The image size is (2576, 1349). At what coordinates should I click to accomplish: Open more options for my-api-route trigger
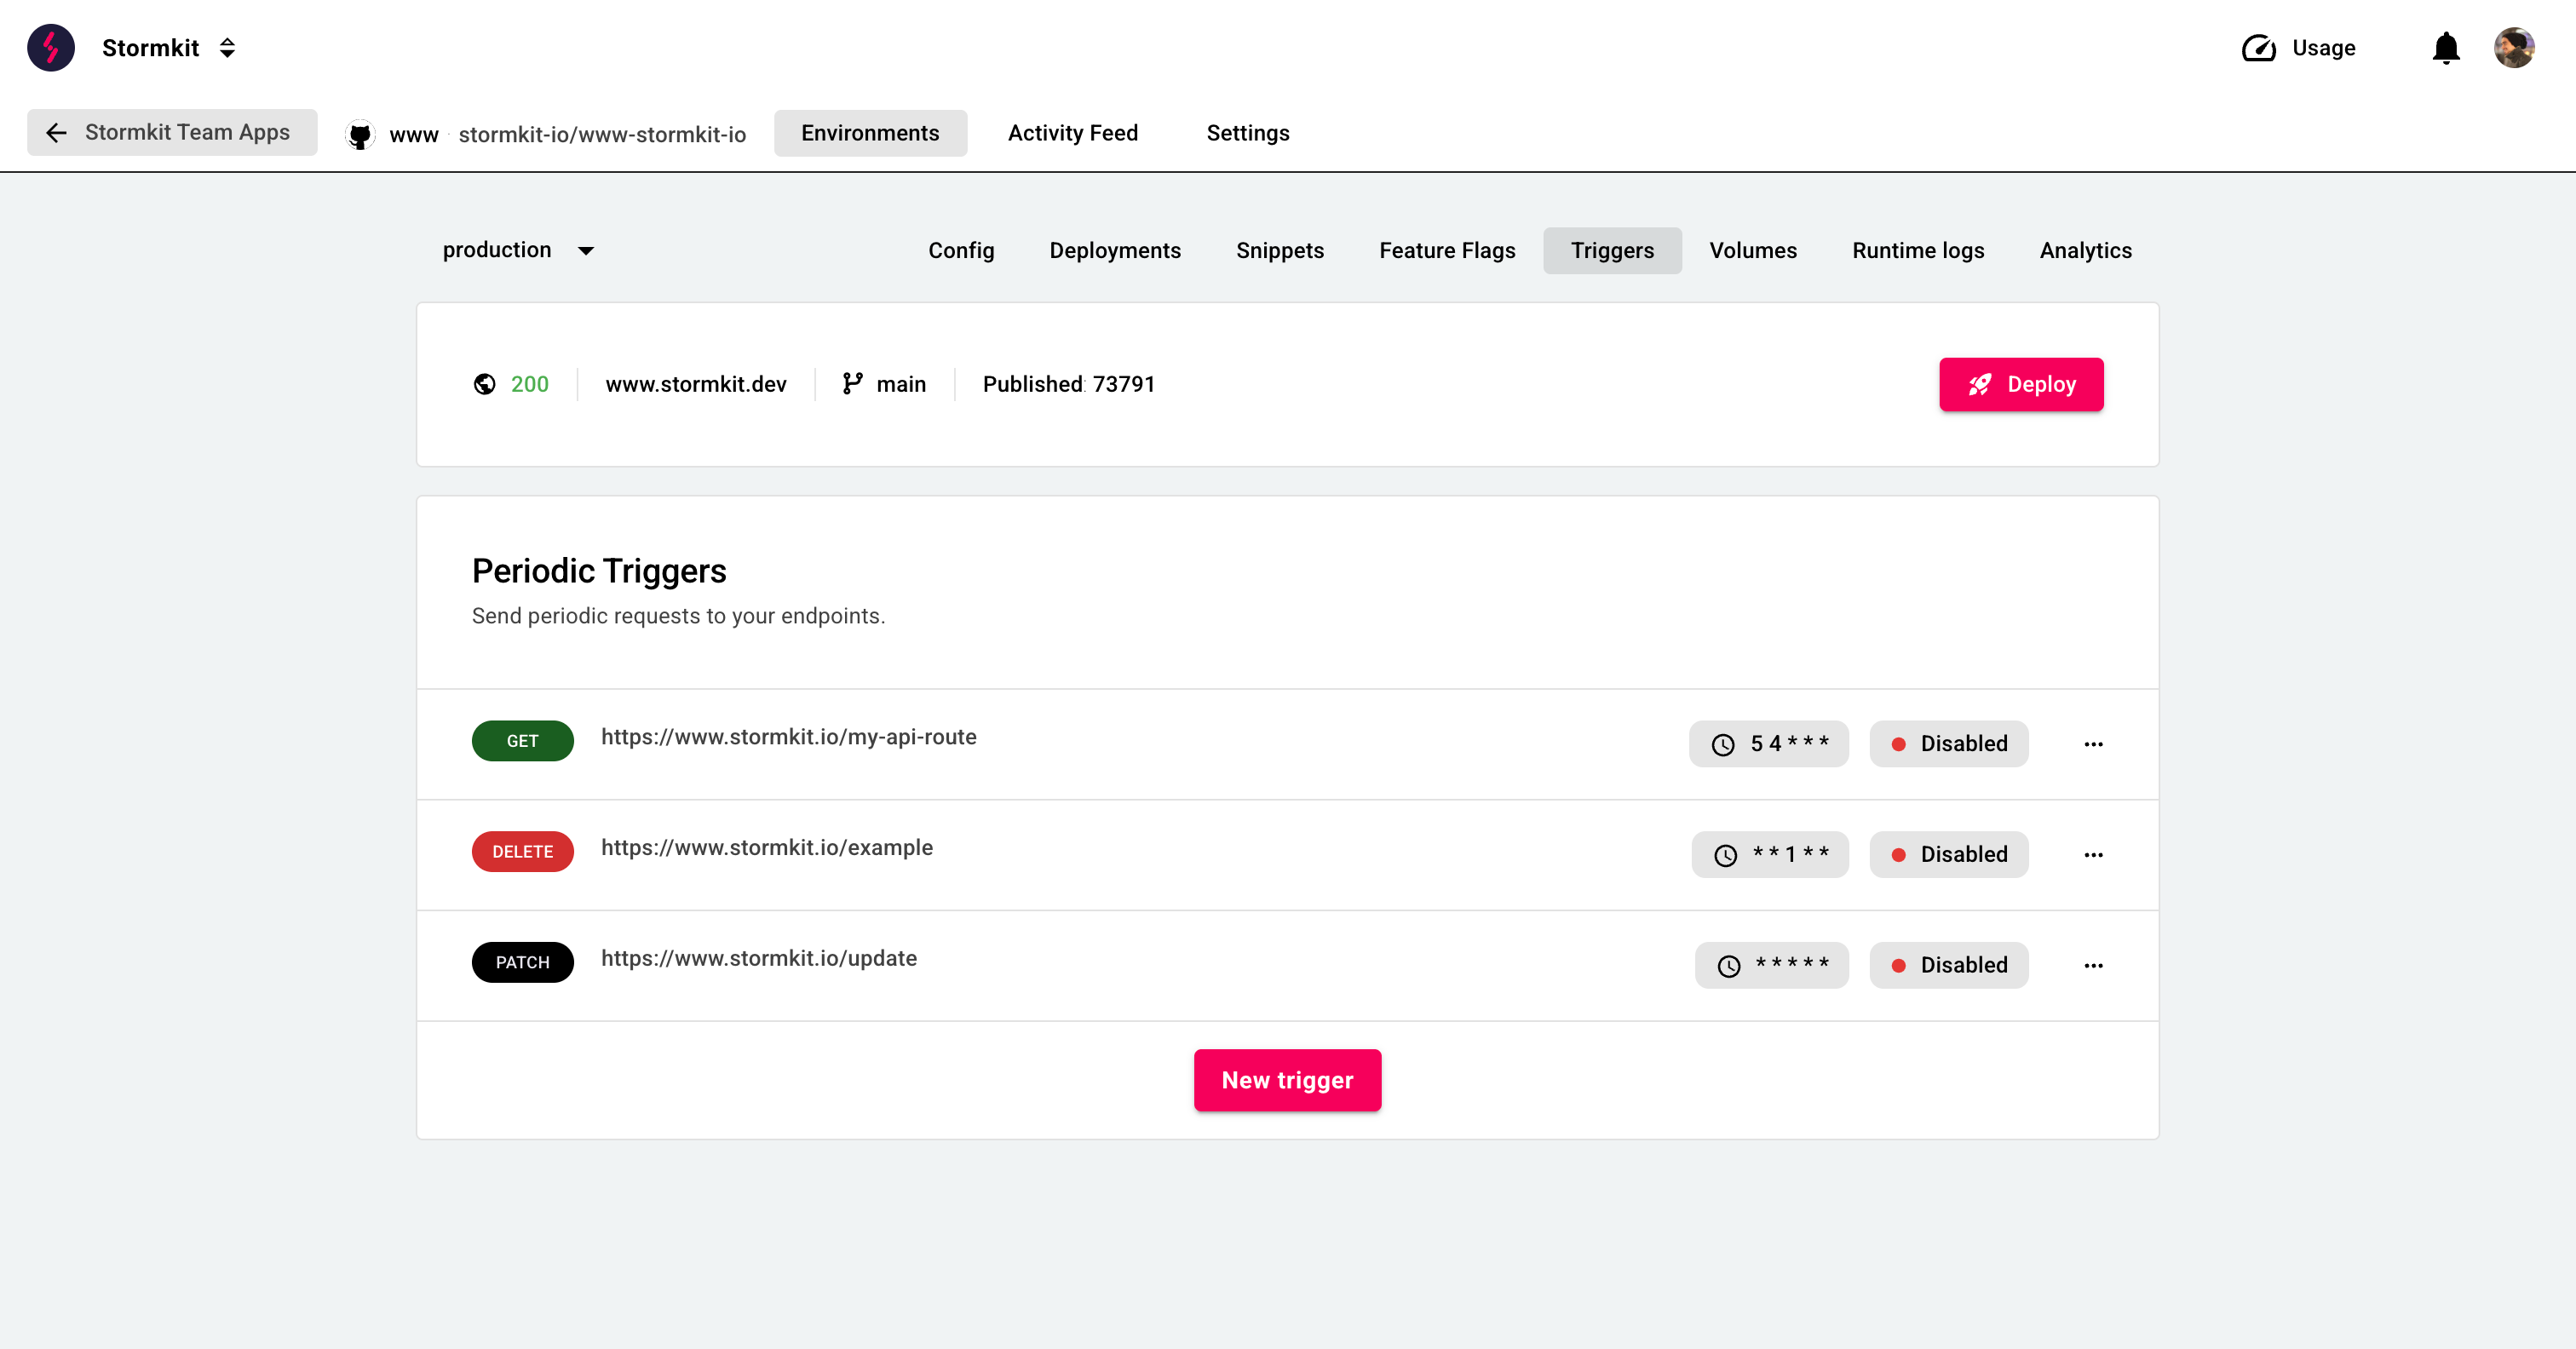coord(2092,744)
